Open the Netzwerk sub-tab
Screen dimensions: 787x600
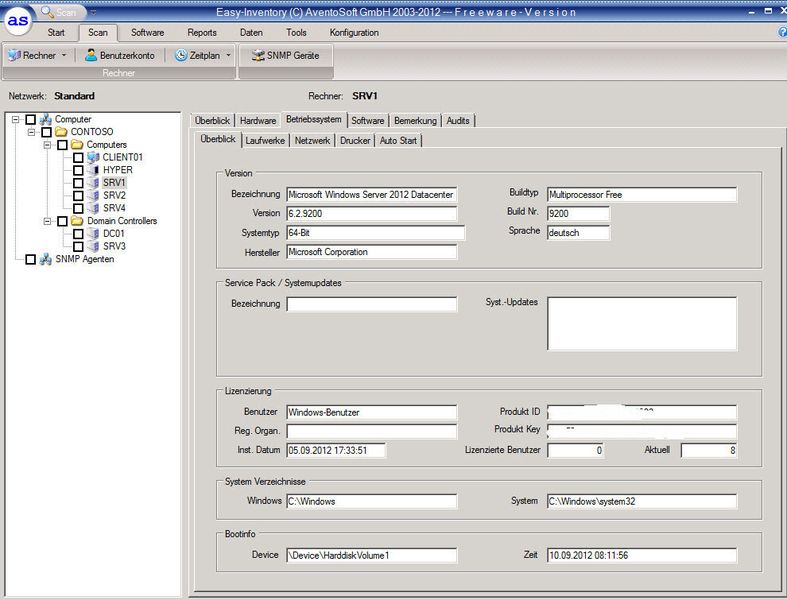pyautogui.click(x=312, y=141)
